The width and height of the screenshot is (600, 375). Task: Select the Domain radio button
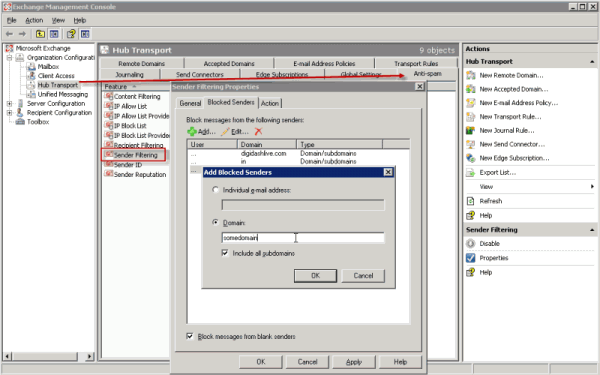(215, 222)
